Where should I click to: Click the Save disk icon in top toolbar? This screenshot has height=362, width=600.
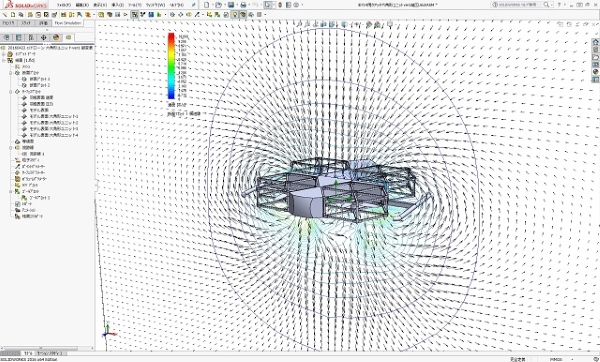231,5
